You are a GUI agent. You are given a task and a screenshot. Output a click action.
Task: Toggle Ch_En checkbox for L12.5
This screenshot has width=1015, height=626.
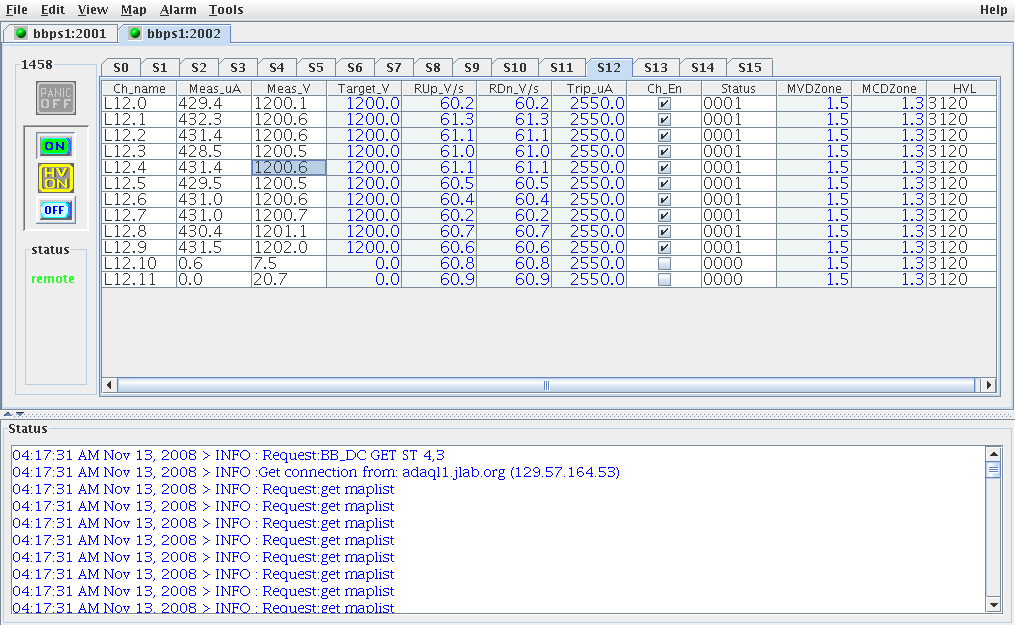(x=664, y=184)
